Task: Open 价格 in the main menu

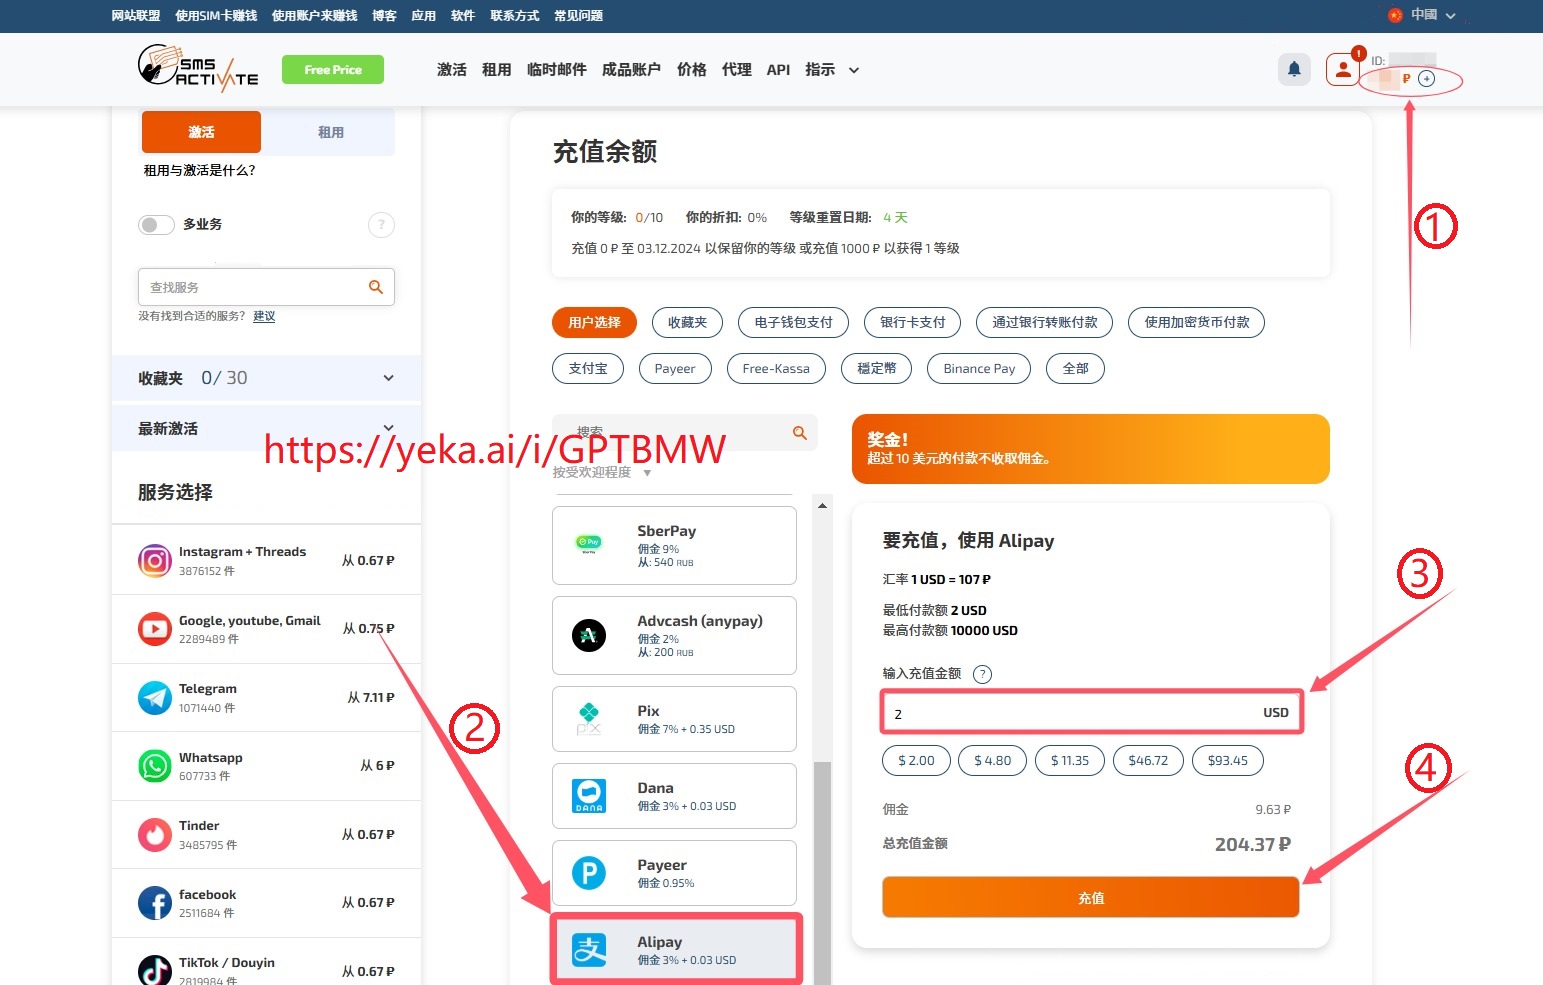Action: (x=691, y=69)
